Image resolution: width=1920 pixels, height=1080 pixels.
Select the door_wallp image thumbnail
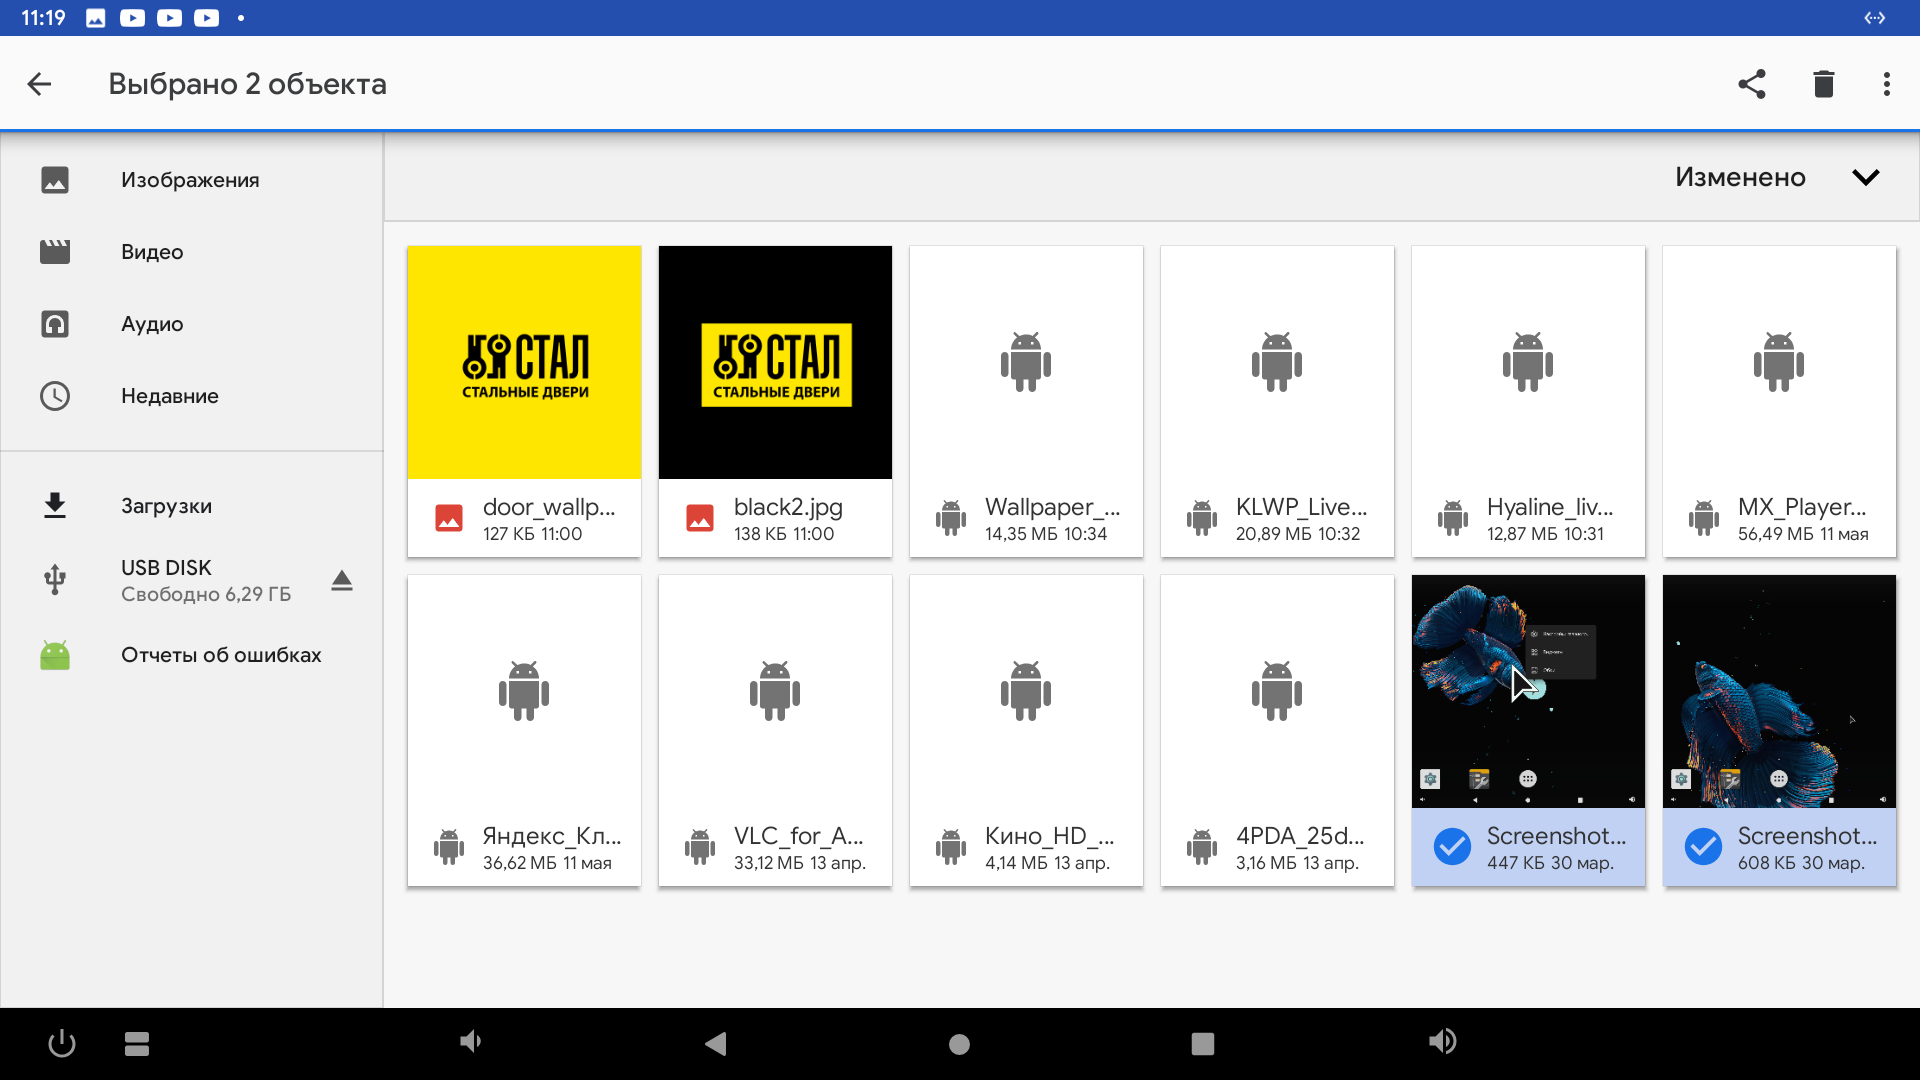tap(524, 362)
